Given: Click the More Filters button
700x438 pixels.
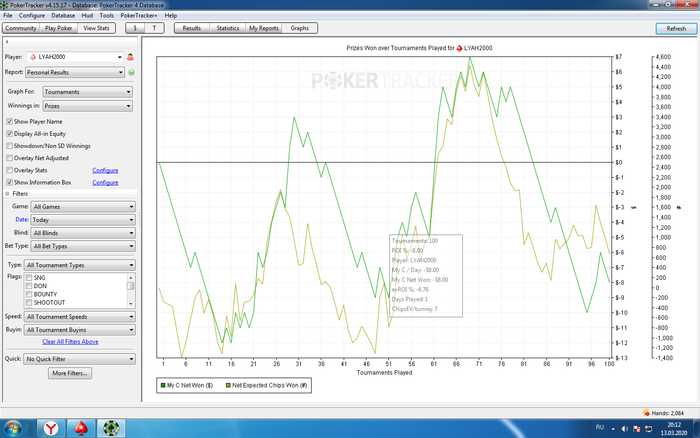Looking at the screenshot, I should click(x=69, y=373).
